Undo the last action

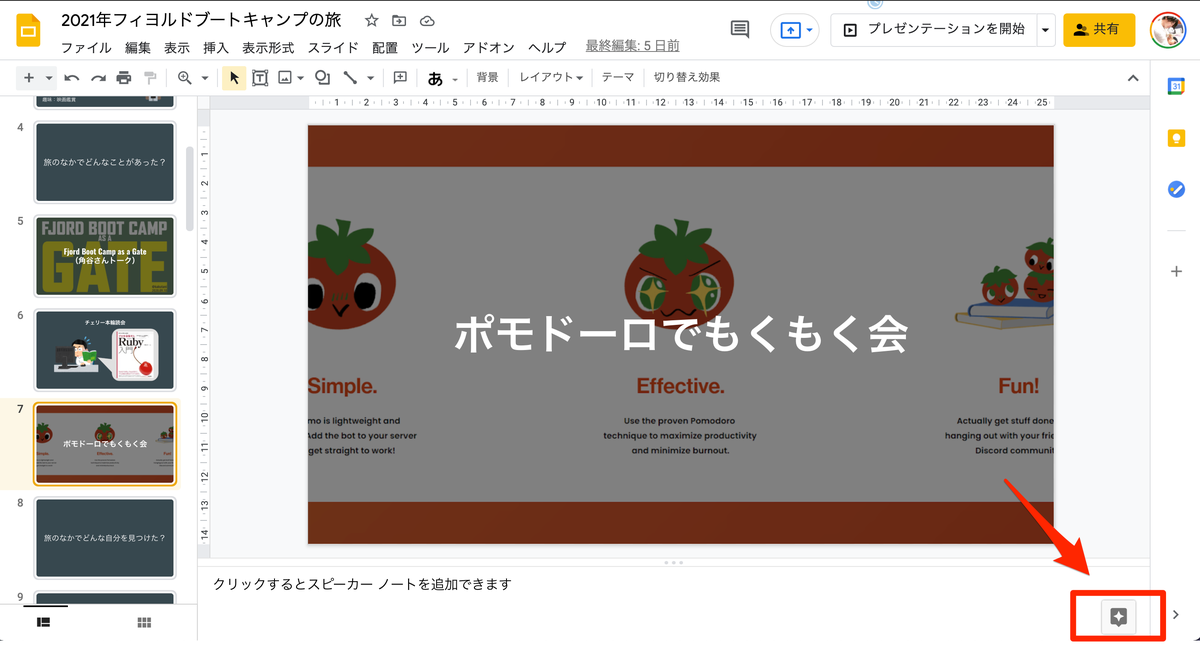pos(71,78)
